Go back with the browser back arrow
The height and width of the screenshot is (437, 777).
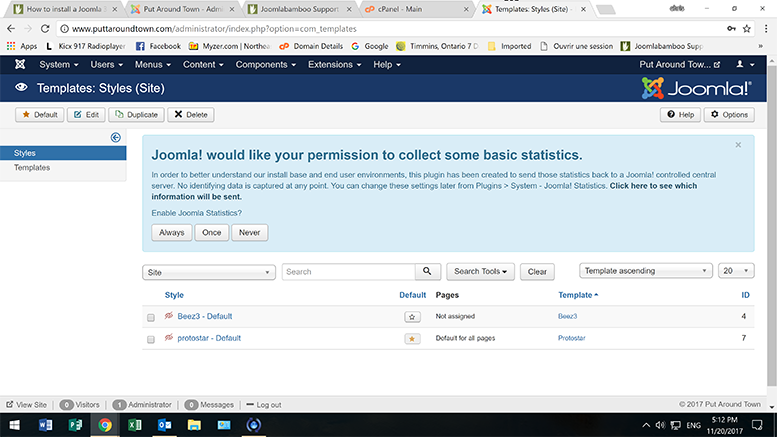[x=11, y=29]
